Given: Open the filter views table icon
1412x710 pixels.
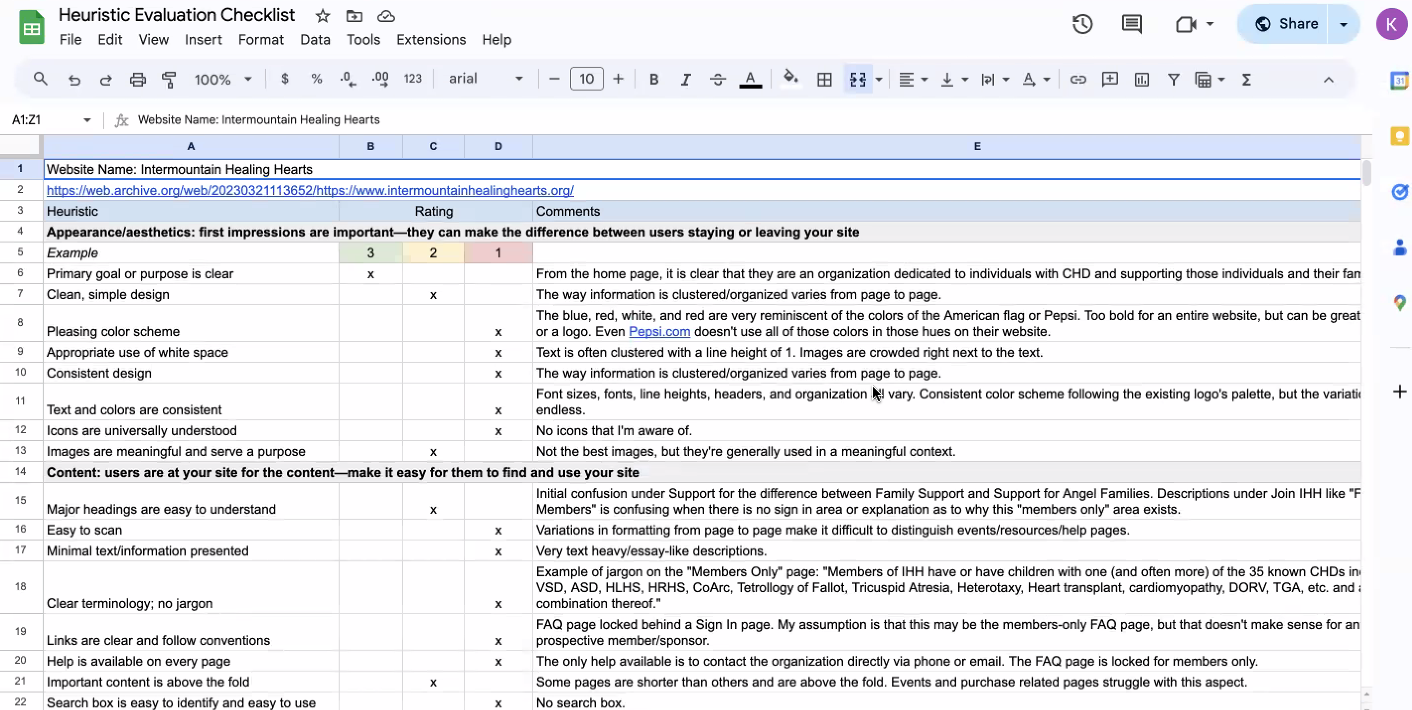Looking at the screenshot, I should (1209, 79).
